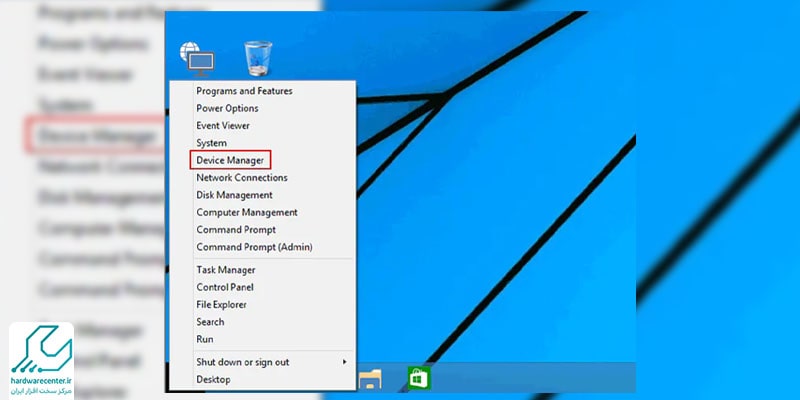Select Desktop at the menu bottom
Viewport: 800px width, 400px height.
262,380
